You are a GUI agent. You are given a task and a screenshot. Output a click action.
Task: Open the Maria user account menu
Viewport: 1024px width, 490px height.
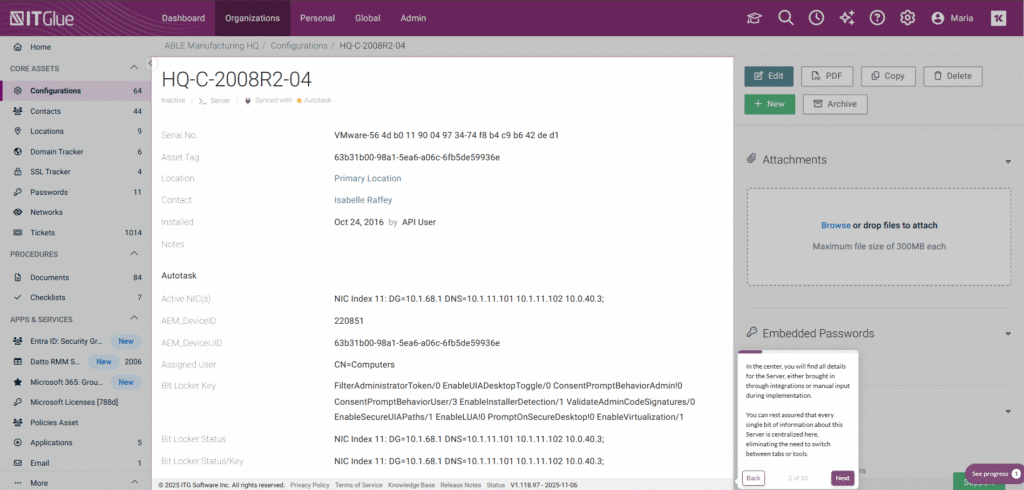tap(951, 18)
